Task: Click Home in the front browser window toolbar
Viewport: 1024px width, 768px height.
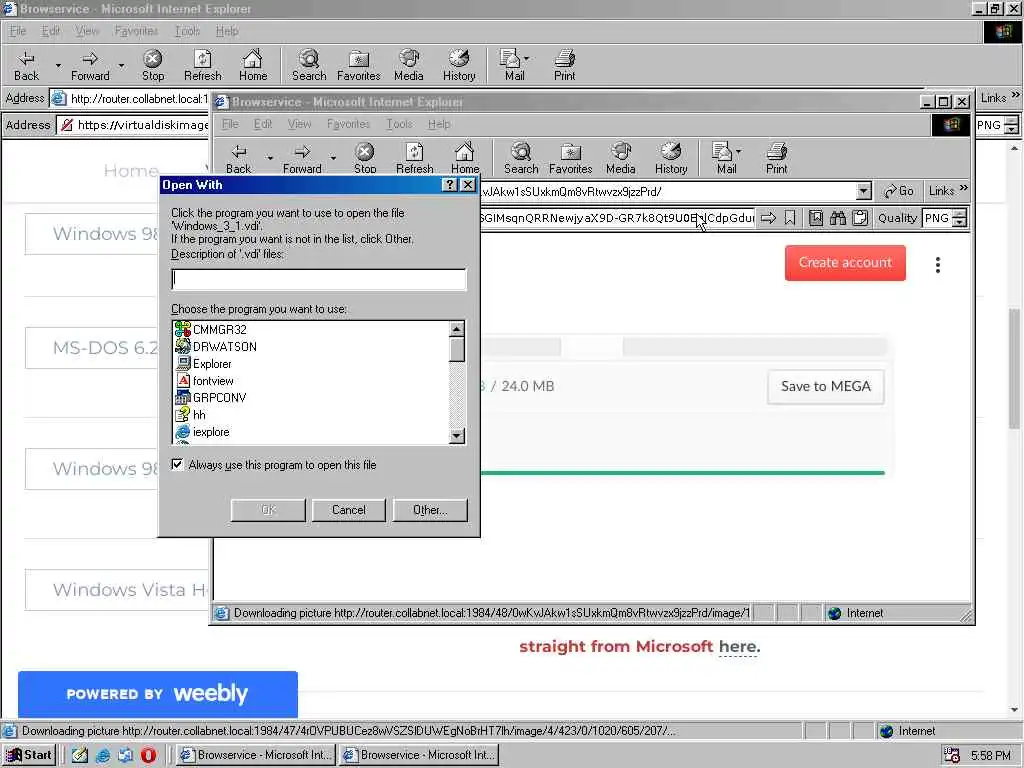Action: click(464, 159)
